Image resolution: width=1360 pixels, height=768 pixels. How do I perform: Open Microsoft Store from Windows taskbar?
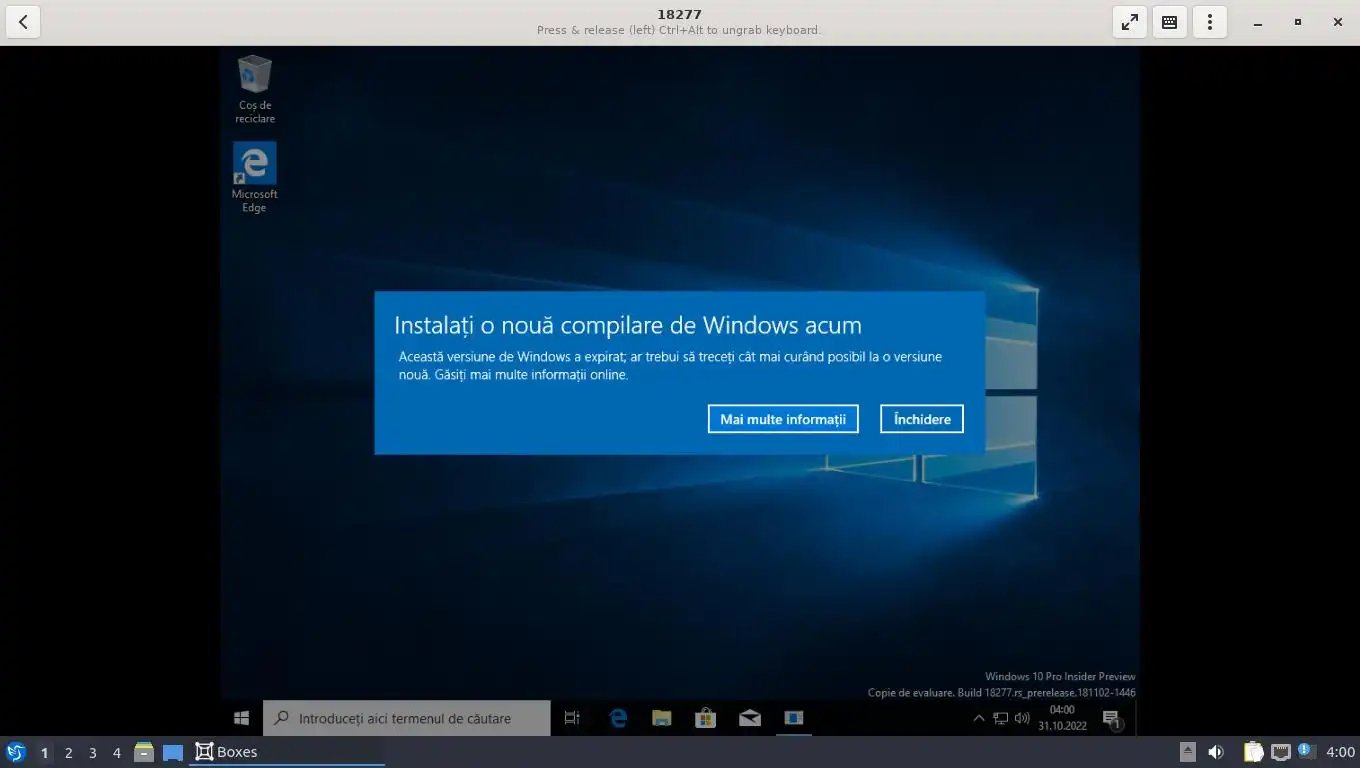click(706, 718)
